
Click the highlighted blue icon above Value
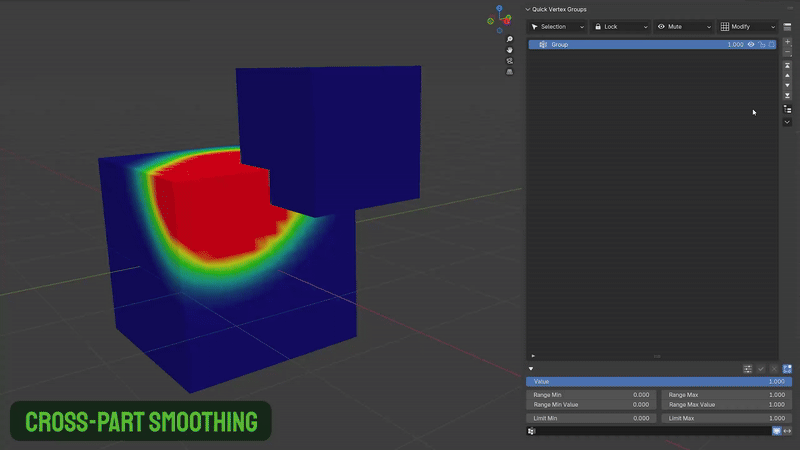tap(787, 368)
